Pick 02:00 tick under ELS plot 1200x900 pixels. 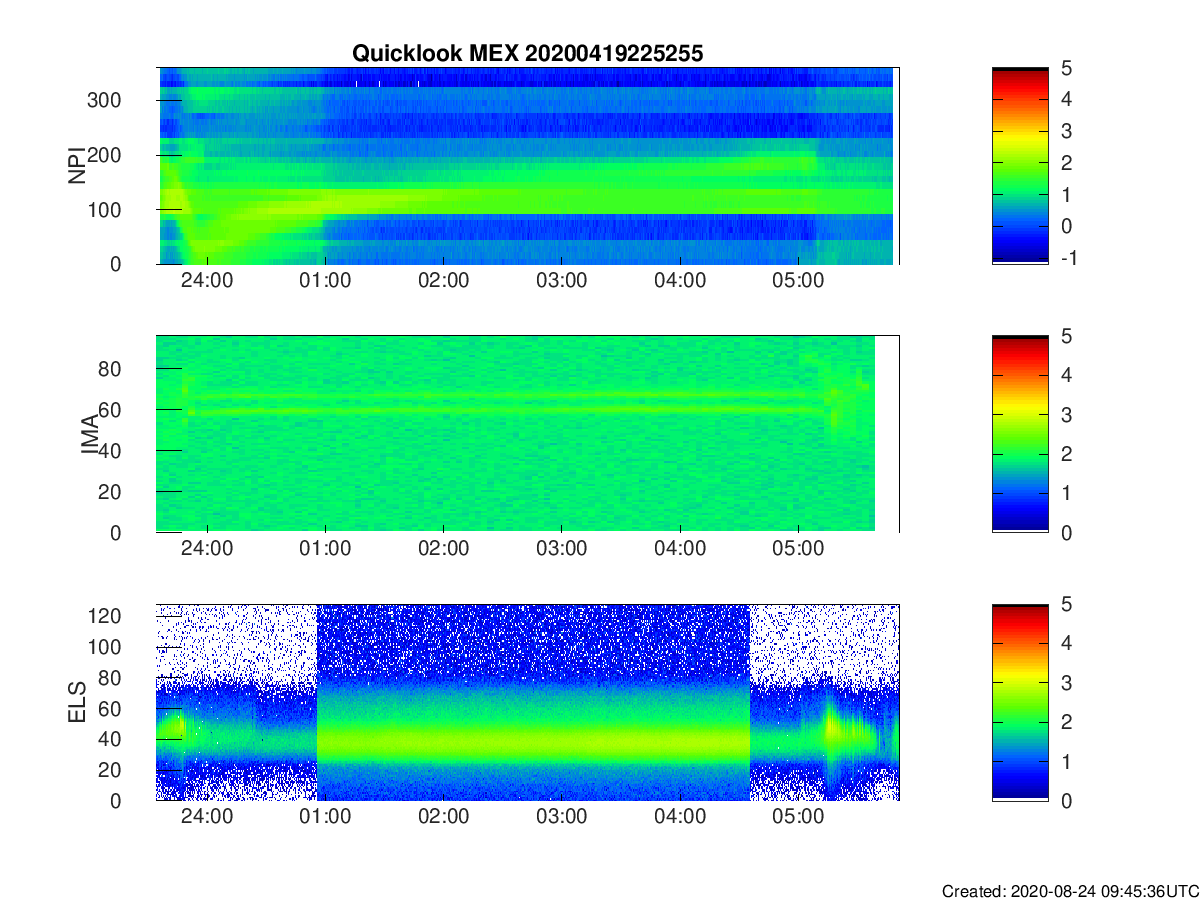click(443, 817)
